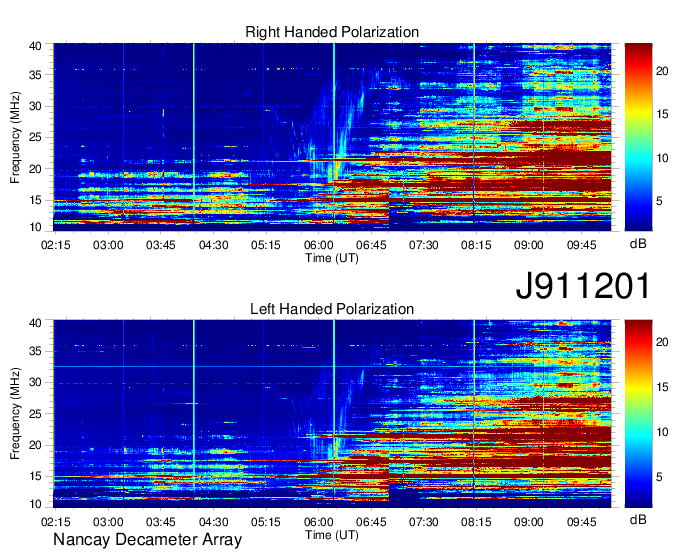
Task: Click the 09:00 tick under Left Handed plot
Action: (529, 522)
